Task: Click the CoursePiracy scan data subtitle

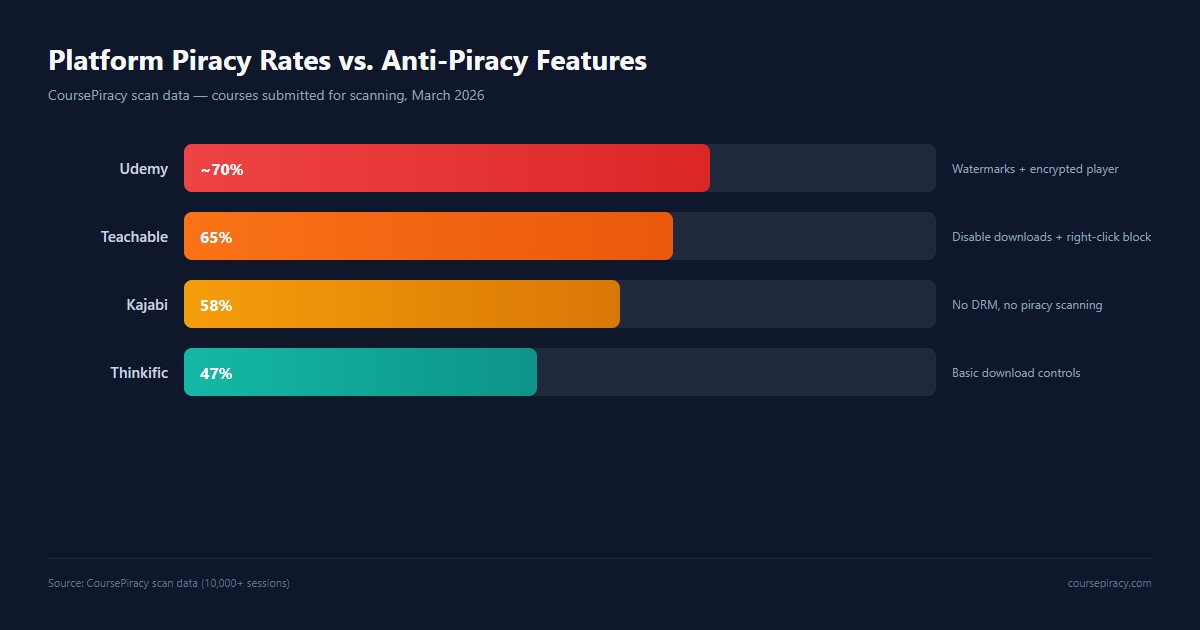Action: 266,96
